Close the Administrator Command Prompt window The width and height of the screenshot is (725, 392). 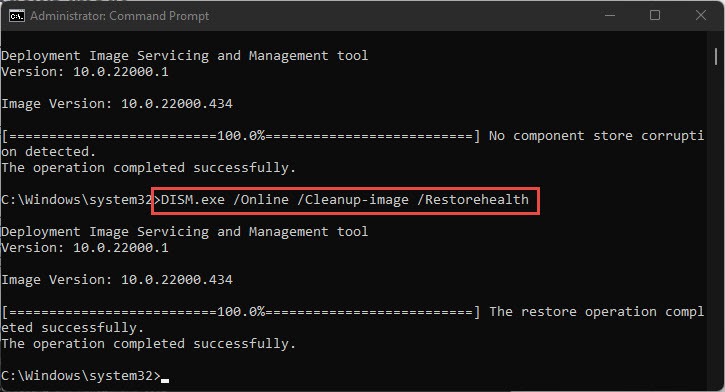700,16
